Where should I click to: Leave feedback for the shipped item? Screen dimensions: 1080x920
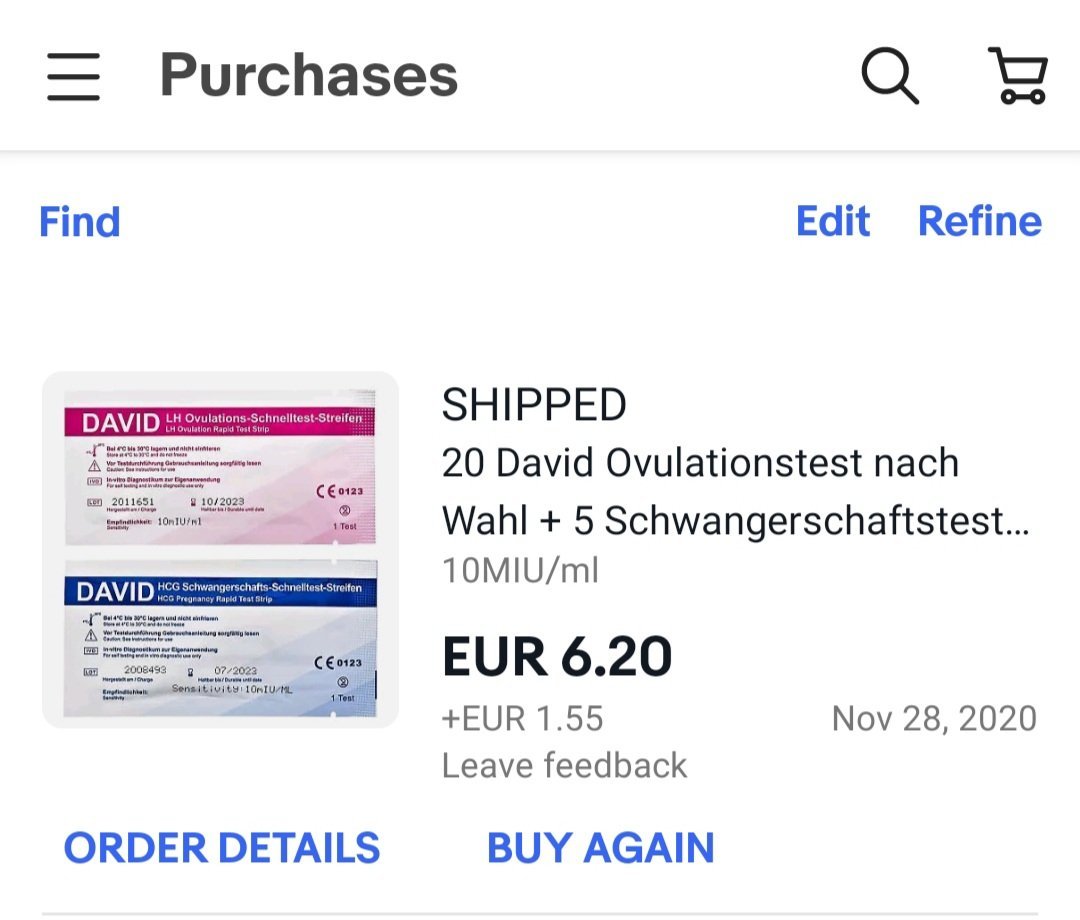(x=564, y=765)
